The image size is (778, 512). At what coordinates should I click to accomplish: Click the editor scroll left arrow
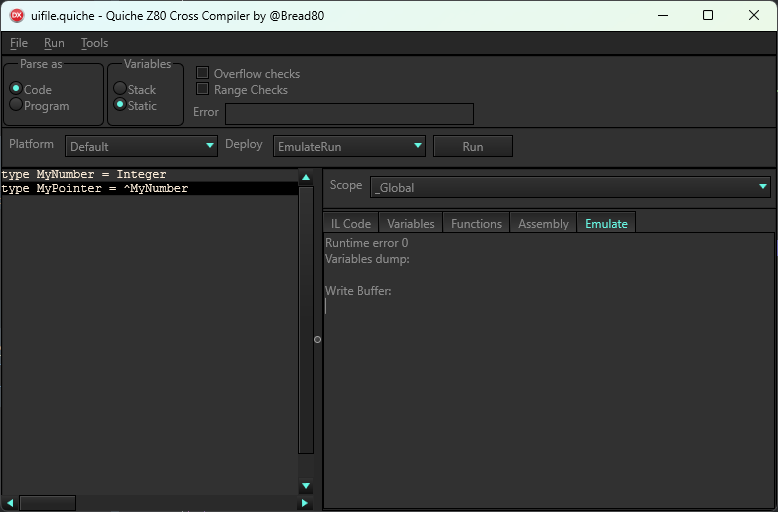9,503
